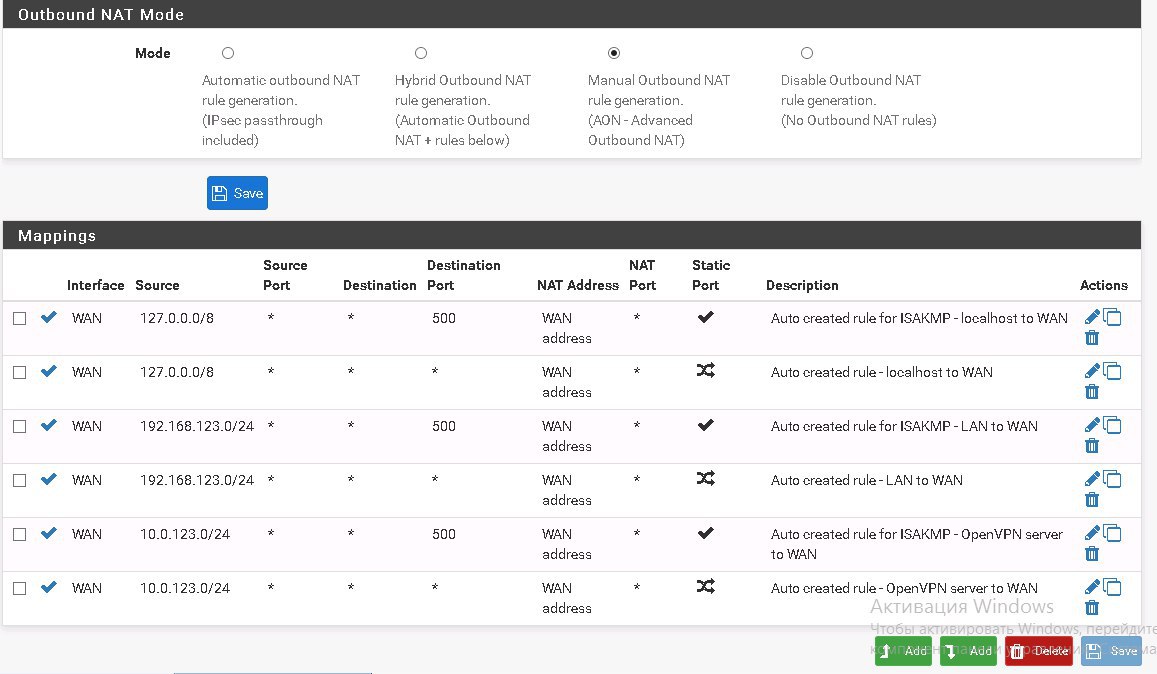The height and width of the screenshot is (674, 1157).
Task: Click the 'Auto created rule - localhost to WAN' description
Action: pos(882,372)
